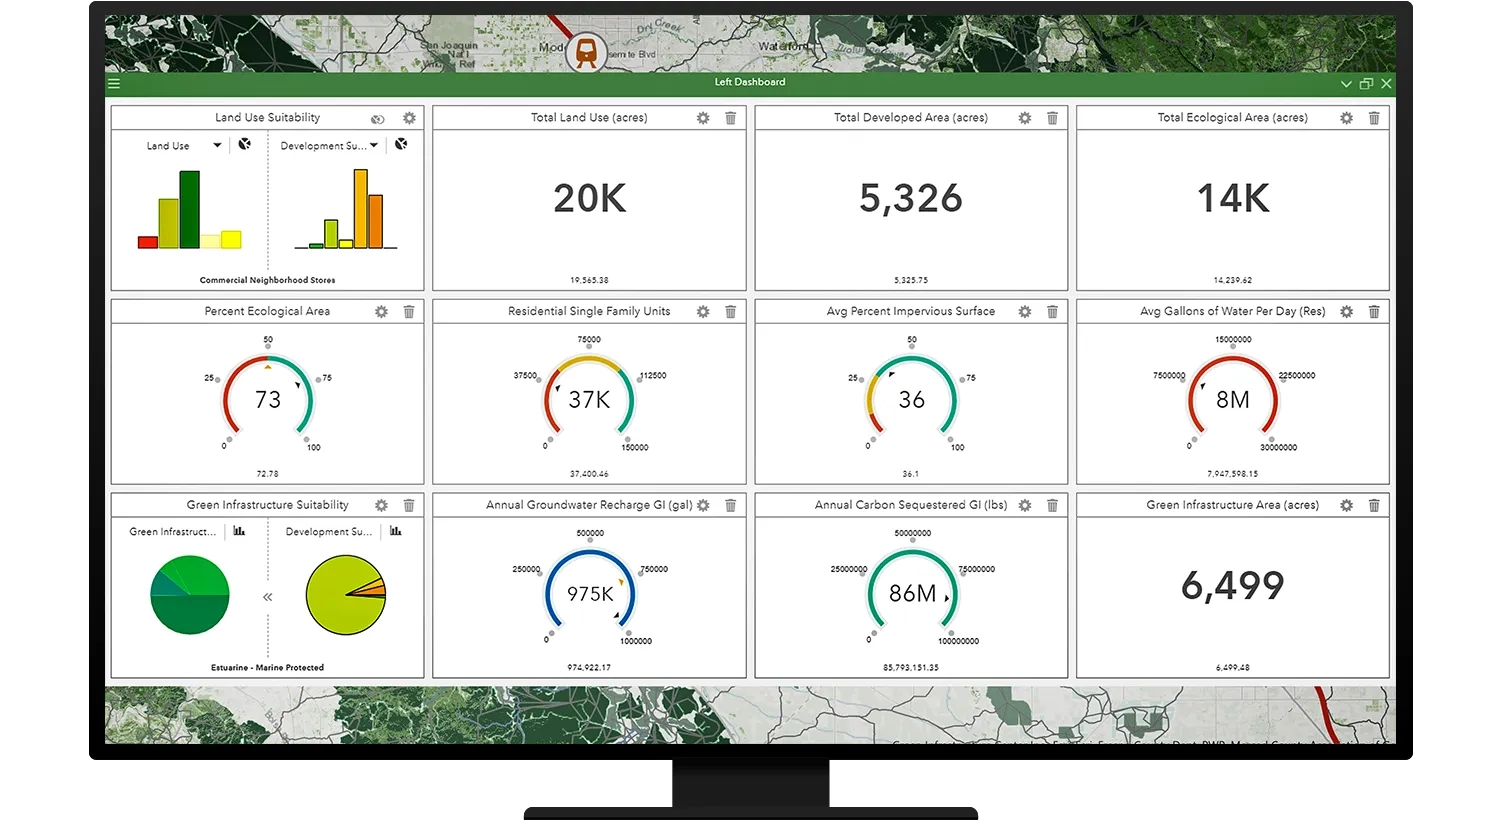This screenshot has height=820, width=1500.
Task: Open settings gear for Annual Groundwater Recharge GI
Action: click(x=703, y=506)
